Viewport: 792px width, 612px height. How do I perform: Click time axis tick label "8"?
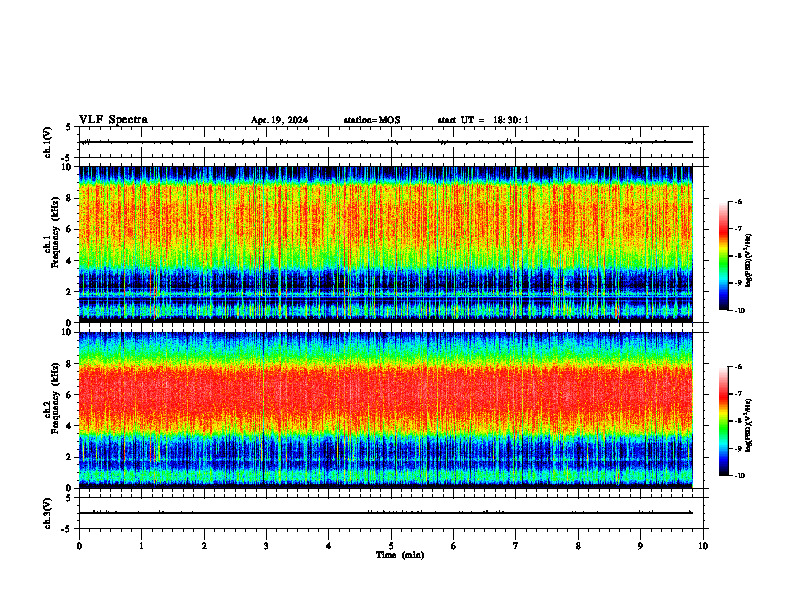click(578, 546)
